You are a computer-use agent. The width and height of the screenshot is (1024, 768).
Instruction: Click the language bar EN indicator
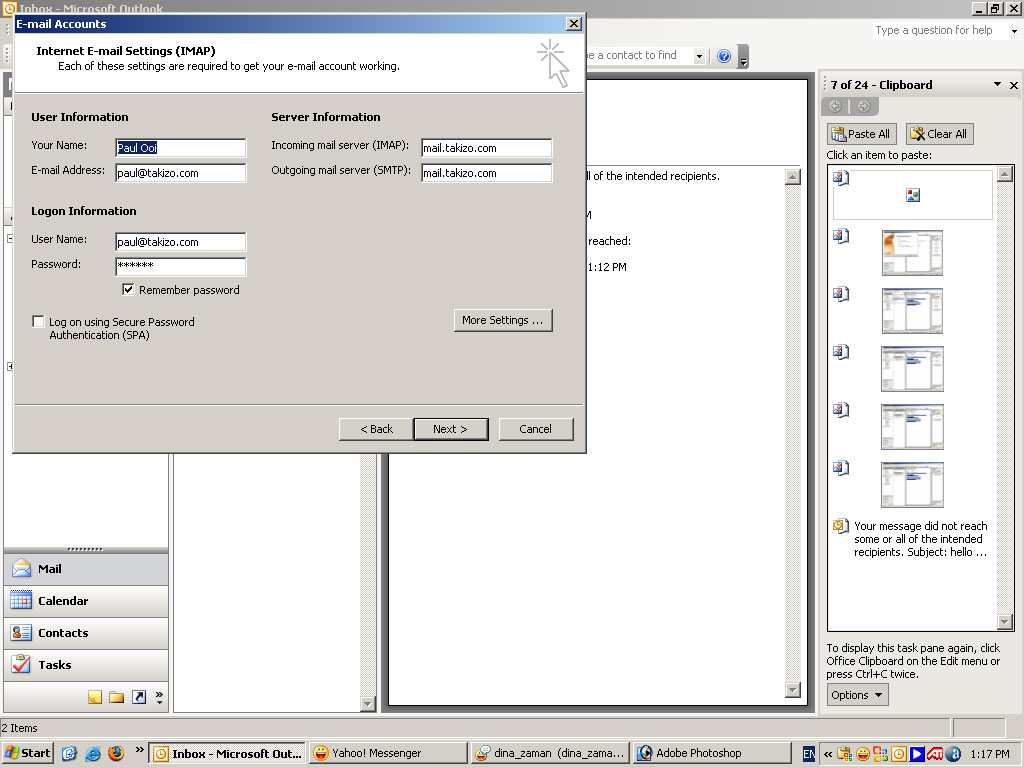808,754
